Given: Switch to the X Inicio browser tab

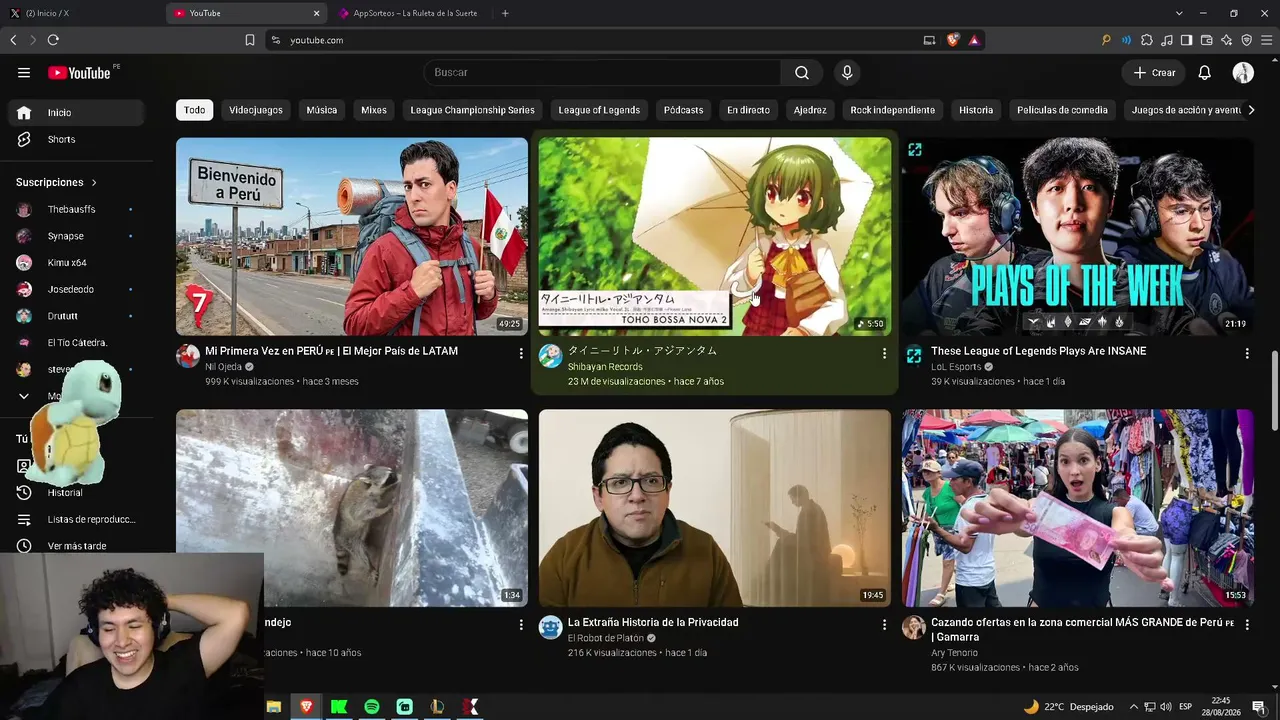Looking at the screenshot, I should click(80, 13).
